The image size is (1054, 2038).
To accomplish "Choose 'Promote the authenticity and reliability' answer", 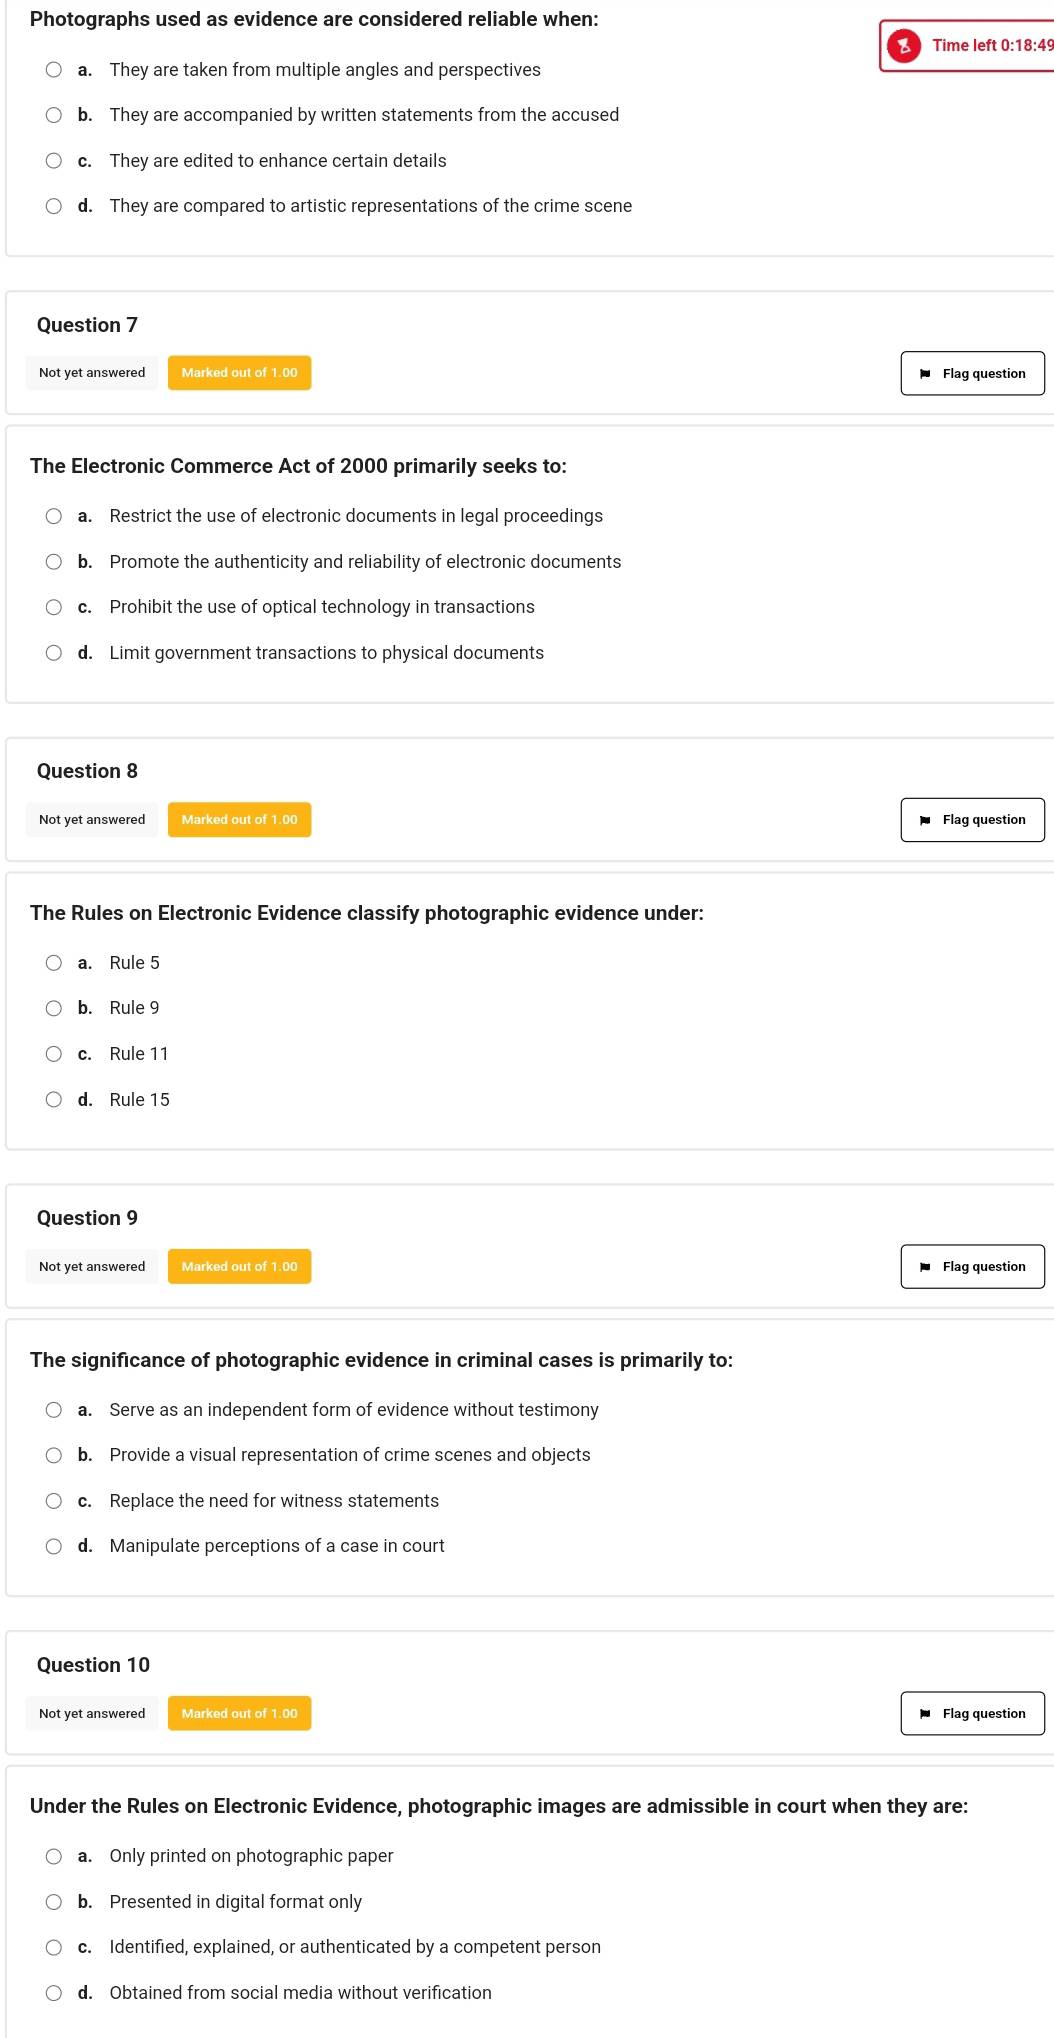I will click(54, 562).
